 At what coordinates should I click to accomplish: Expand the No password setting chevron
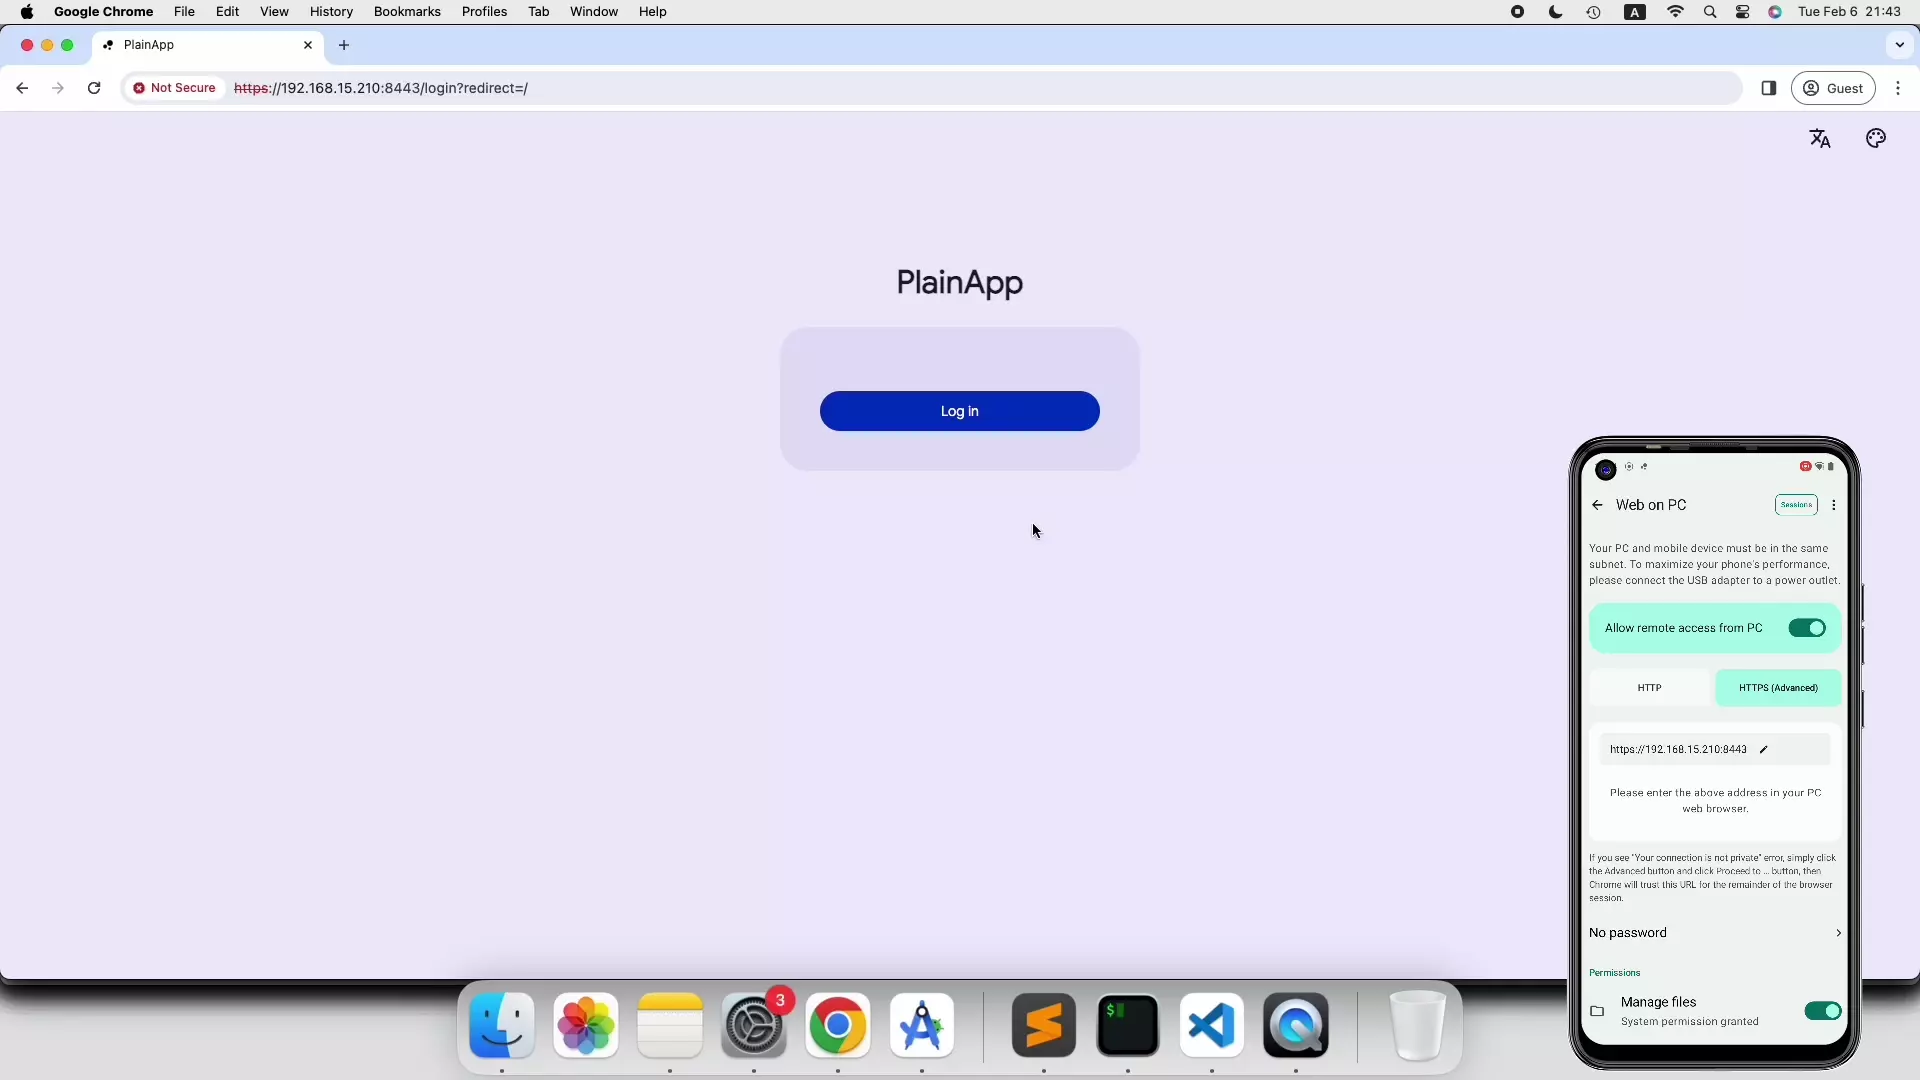(x=1838, y=933)
